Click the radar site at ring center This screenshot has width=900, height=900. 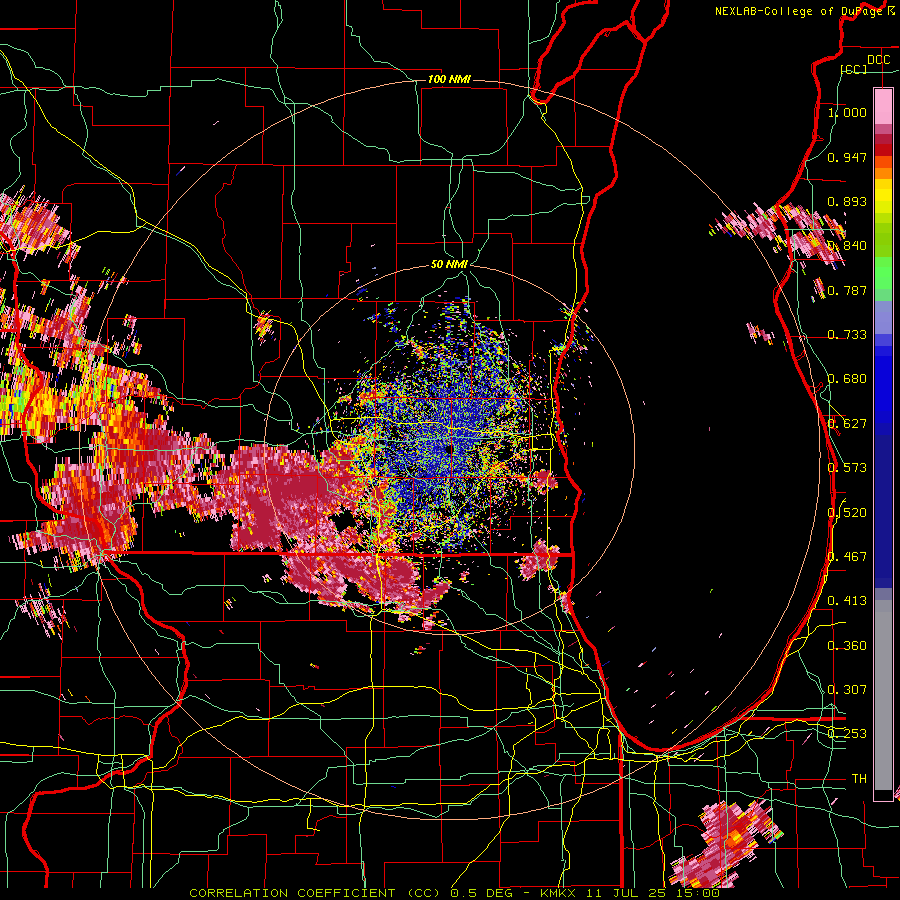[x=449, y=449]
